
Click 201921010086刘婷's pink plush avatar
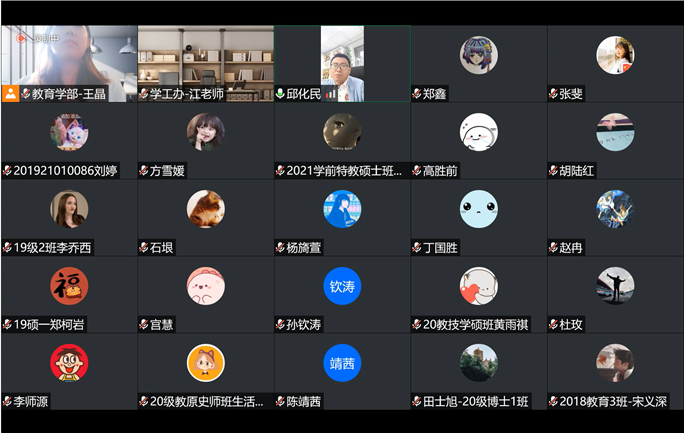69,132
